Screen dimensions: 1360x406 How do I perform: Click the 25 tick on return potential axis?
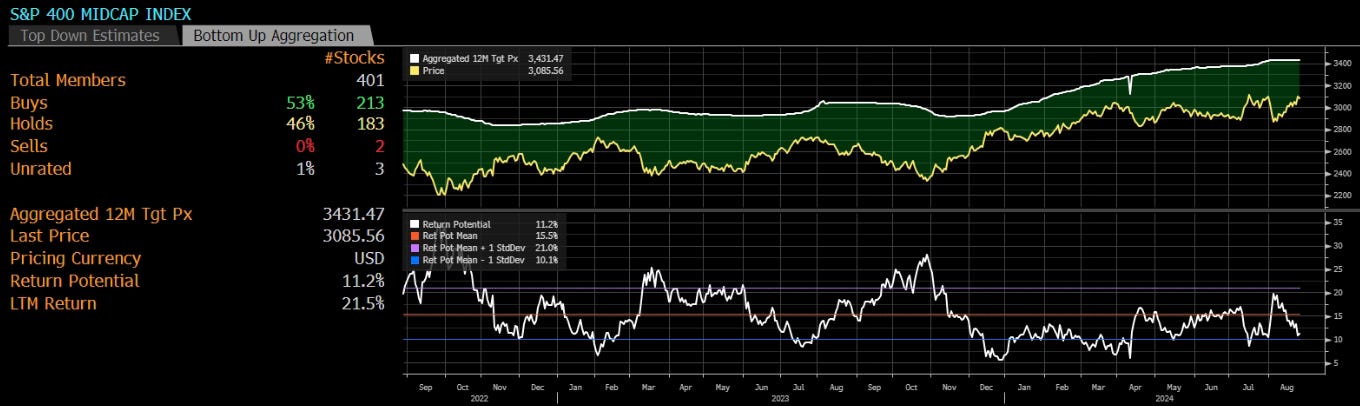1338,269
